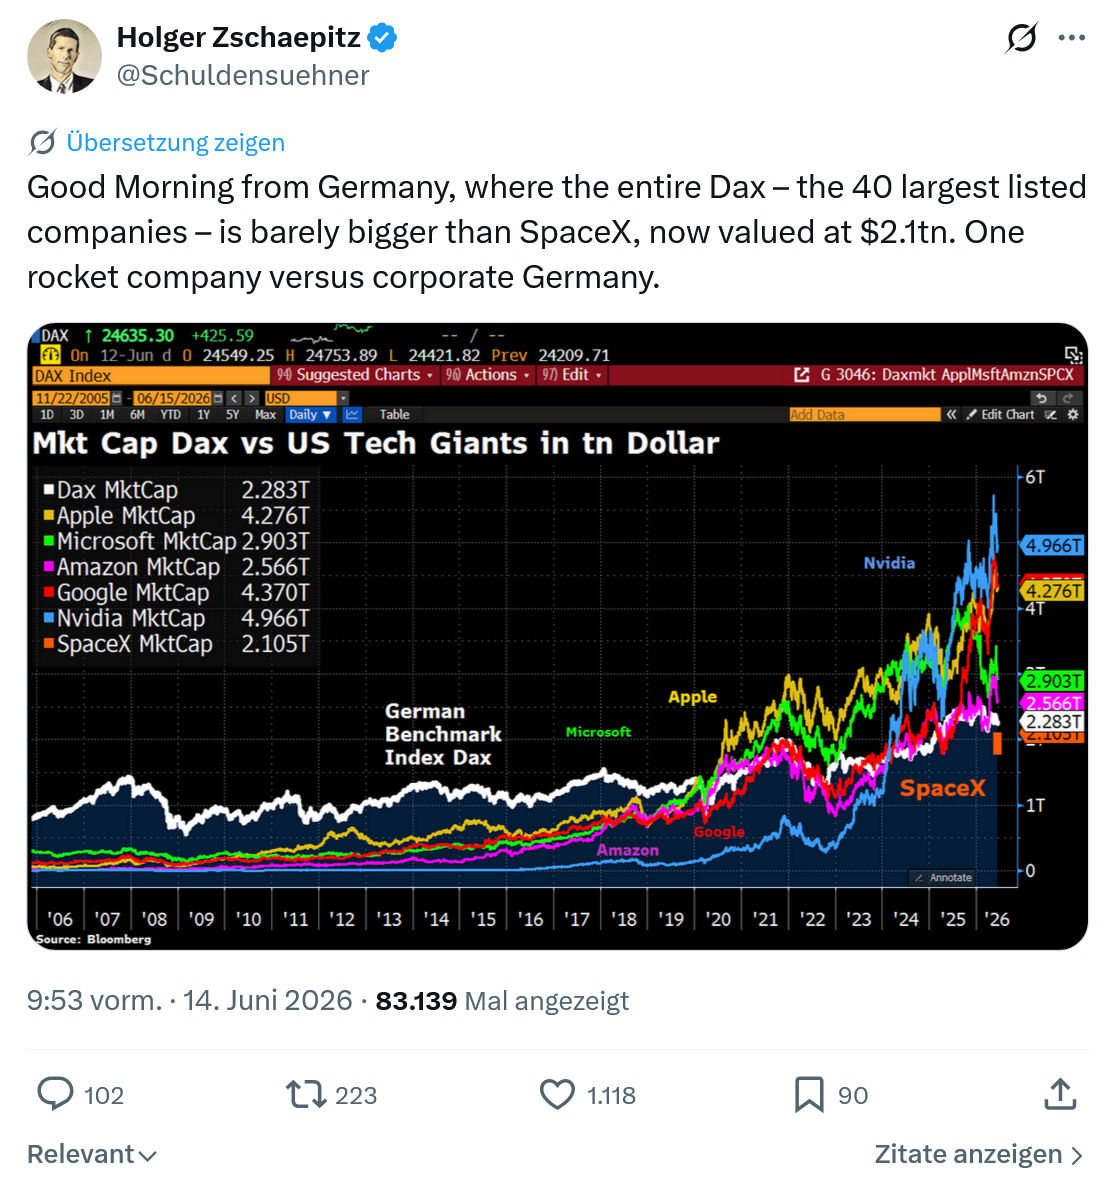This screenshot has width=1115, height=1188.
Task: Open Zitate anzeigen quotes view
Action: pos(979,1154)
